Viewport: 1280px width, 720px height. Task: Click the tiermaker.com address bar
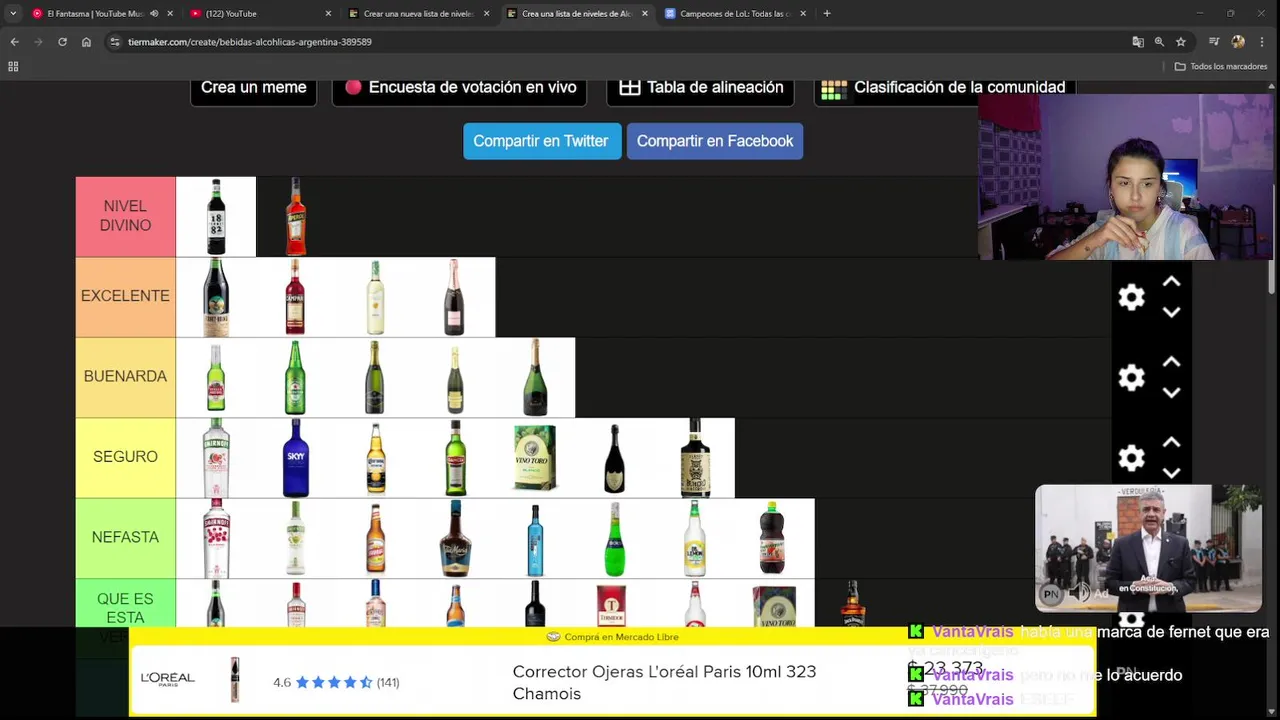click(x=620, y=42)
